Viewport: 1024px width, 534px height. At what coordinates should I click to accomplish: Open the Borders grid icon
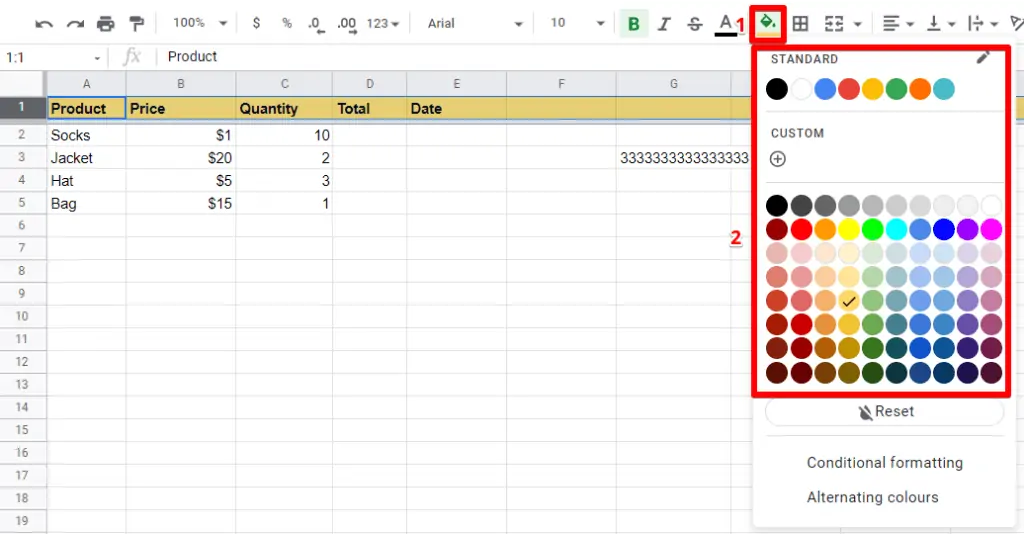(x=800, y=23)
